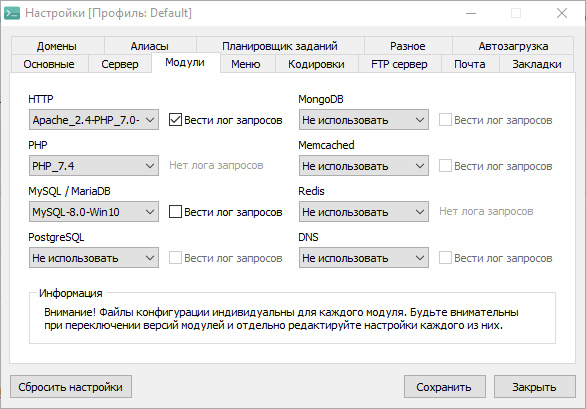Open the MongoDB module dropdown
The height and width of the screenshot is (409, 586).
pos(364,120)
